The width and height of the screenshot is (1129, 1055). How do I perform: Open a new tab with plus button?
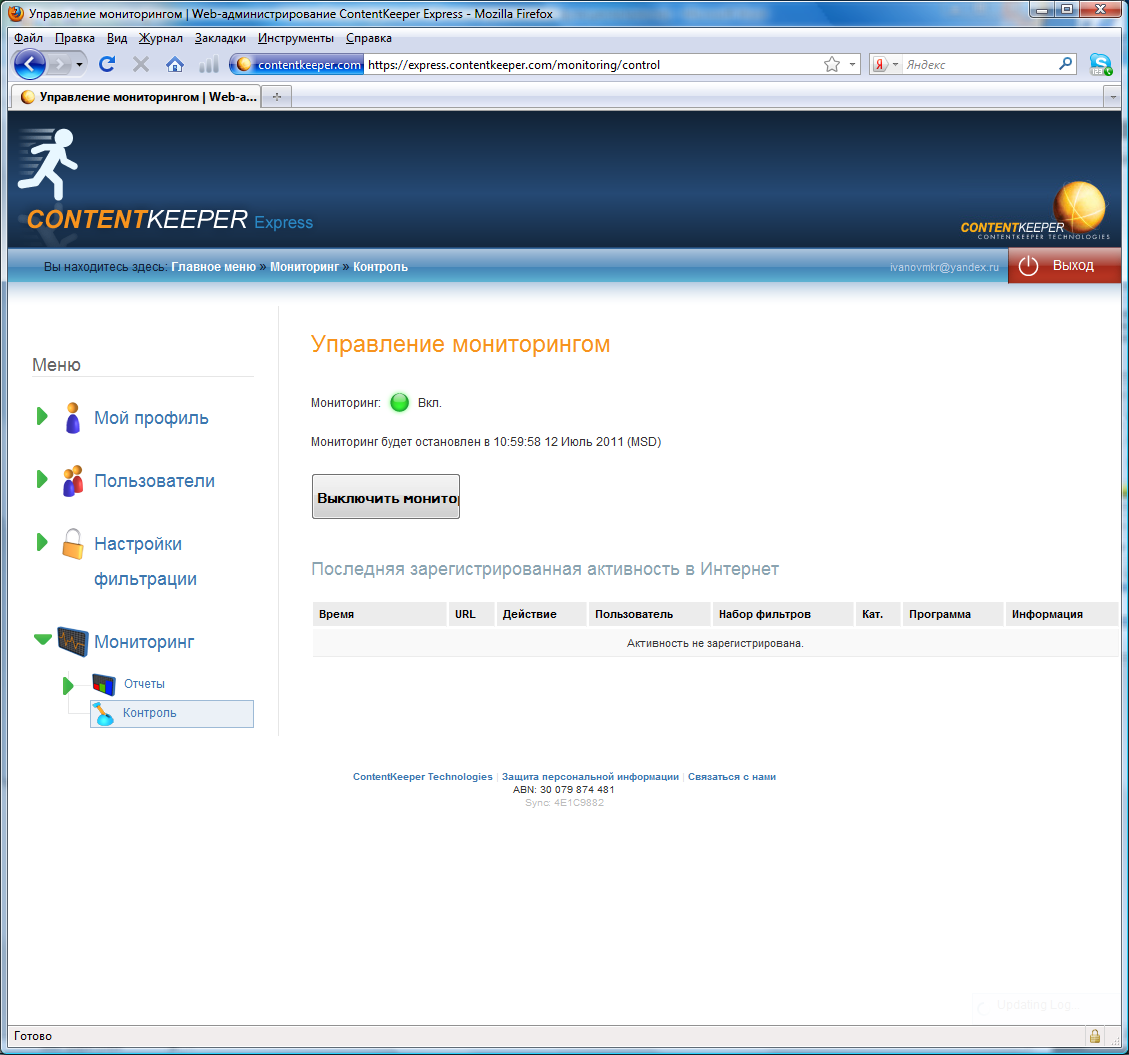click(277, 96)
